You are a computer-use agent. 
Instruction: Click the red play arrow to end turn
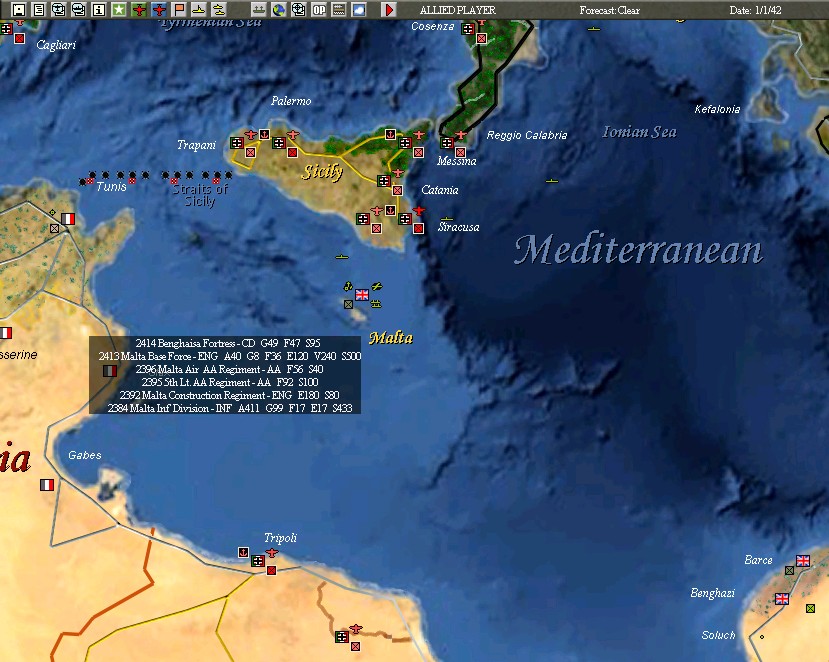(x=389, y=10)
